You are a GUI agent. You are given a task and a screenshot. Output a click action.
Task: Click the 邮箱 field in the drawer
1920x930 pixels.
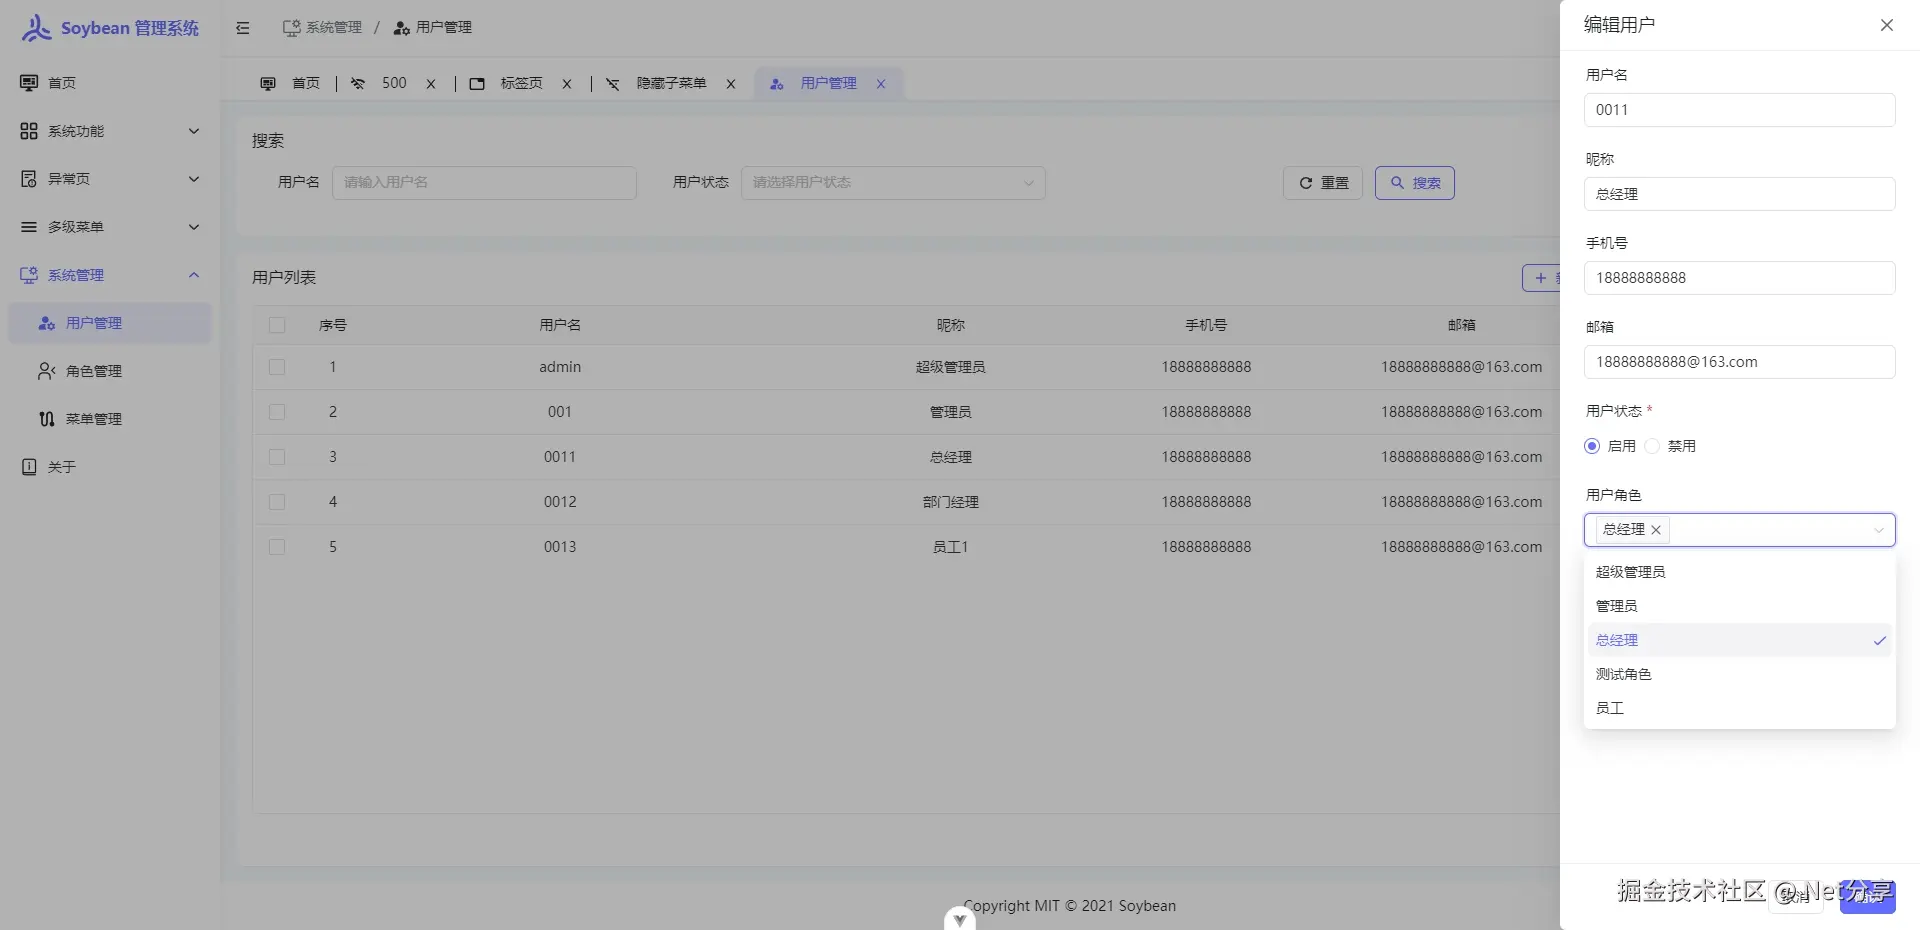coord(1739,362)
